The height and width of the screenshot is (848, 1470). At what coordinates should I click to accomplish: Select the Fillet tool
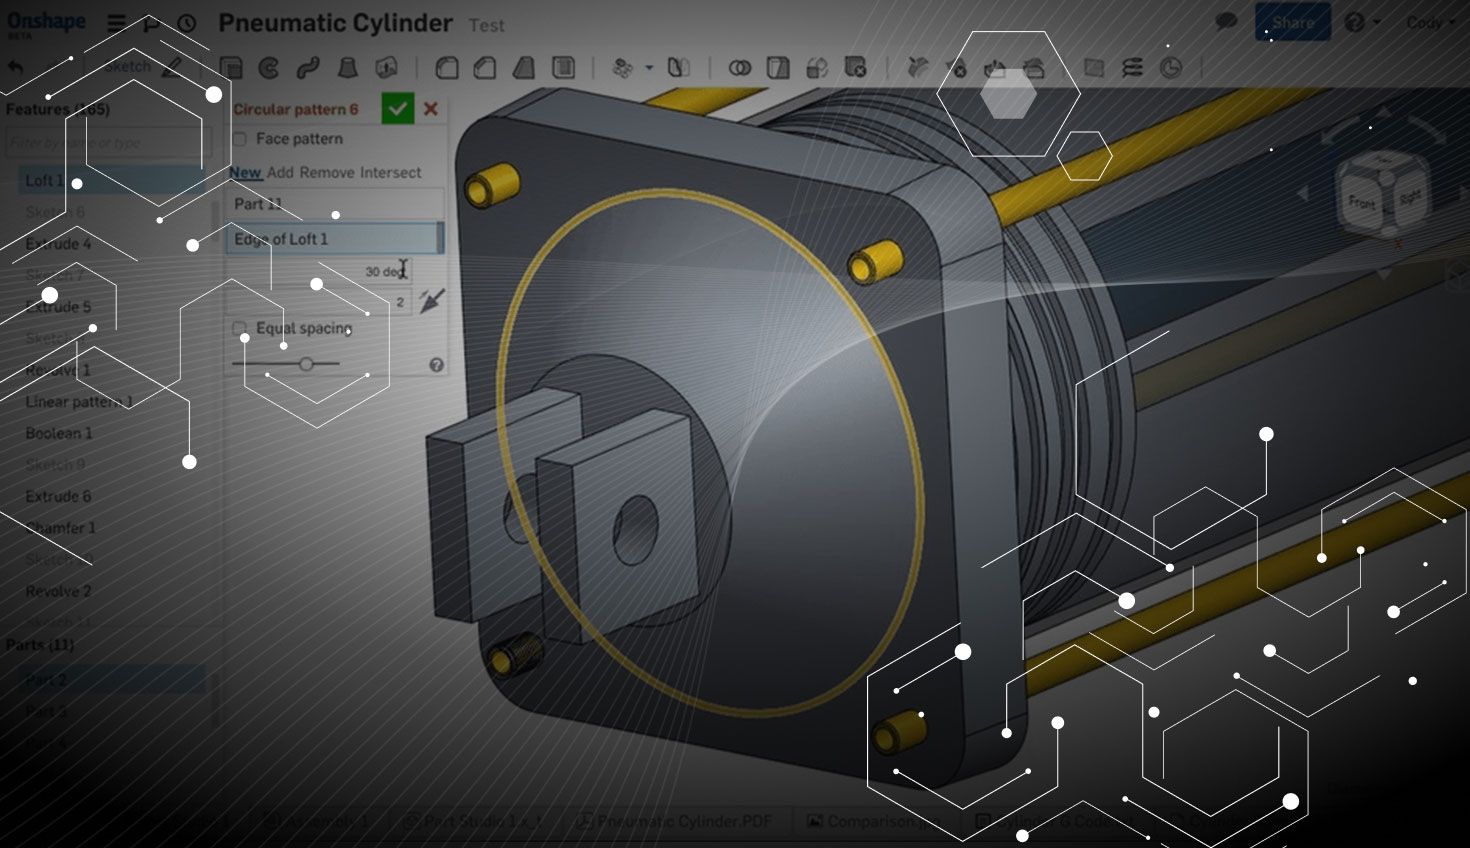[x=447, y=68]
